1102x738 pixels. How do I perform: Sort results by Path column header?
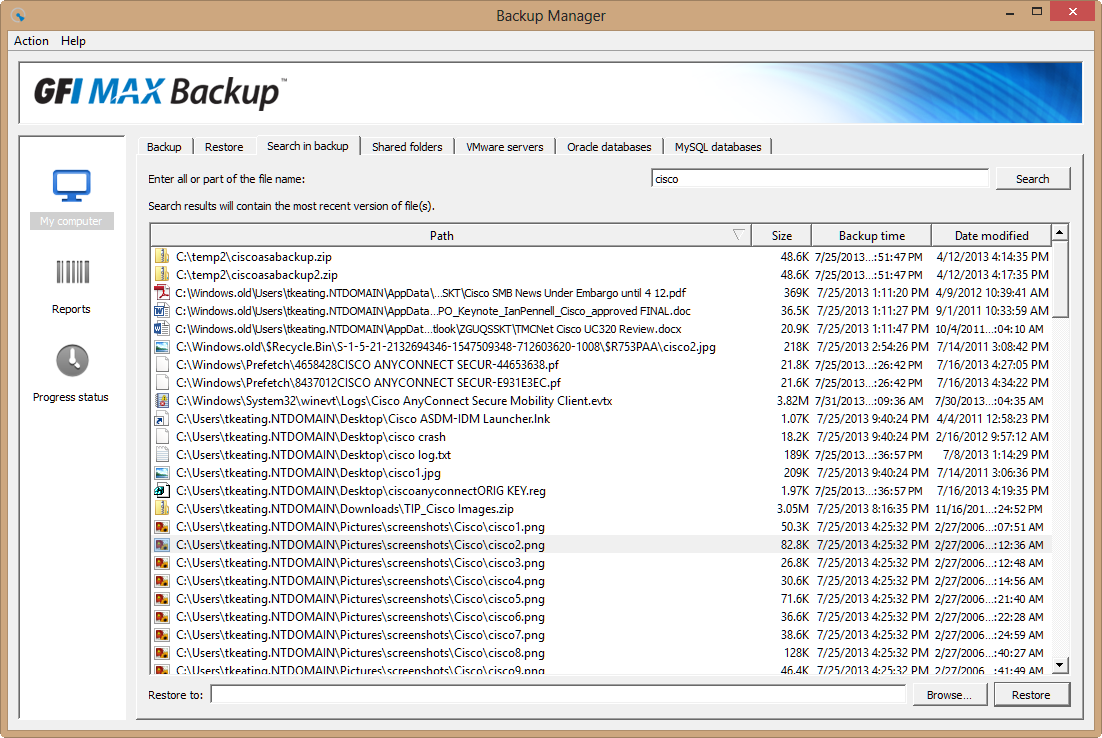441,236
